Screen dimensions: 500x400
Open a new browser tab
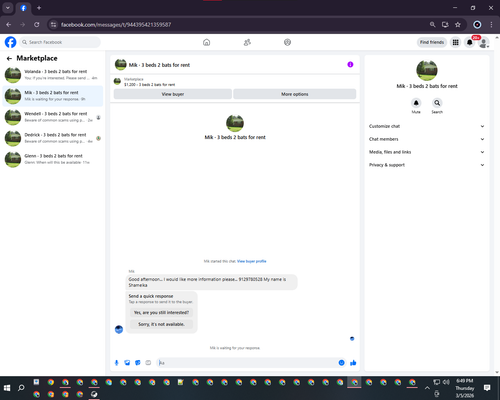[x=39, y=8]
